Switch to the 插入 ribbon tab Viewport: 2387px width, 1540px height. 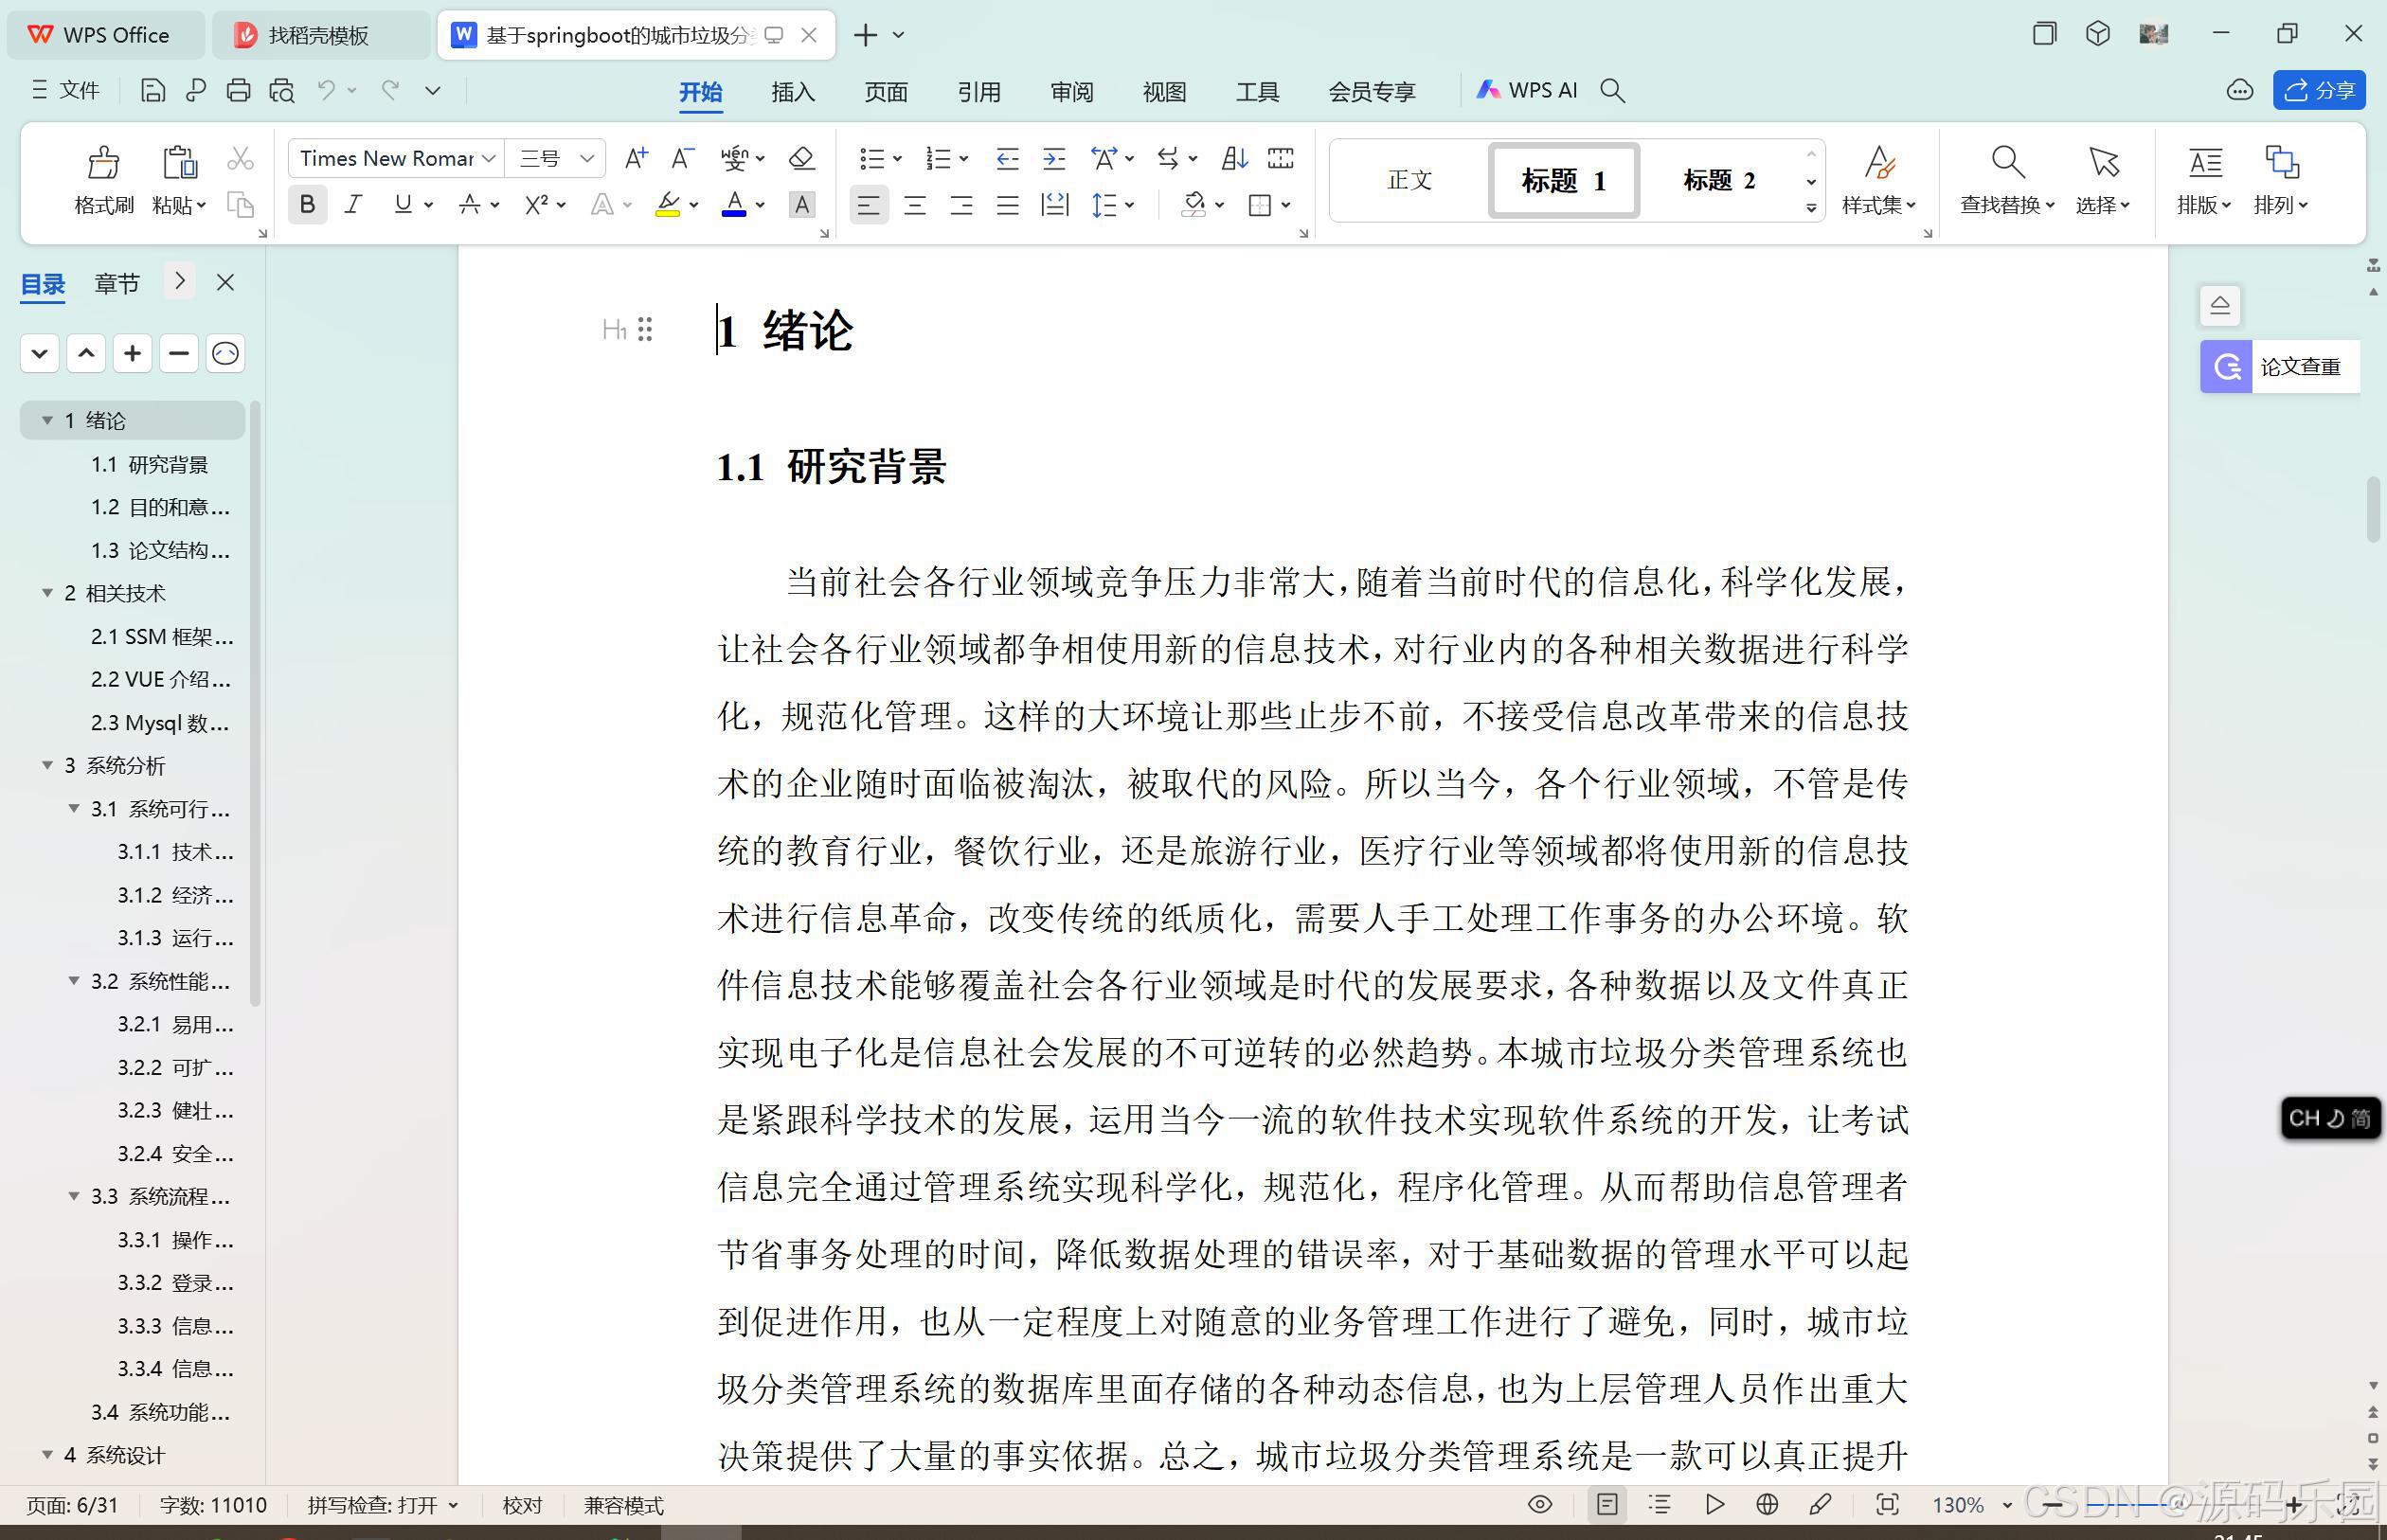[x=793, y=92]
